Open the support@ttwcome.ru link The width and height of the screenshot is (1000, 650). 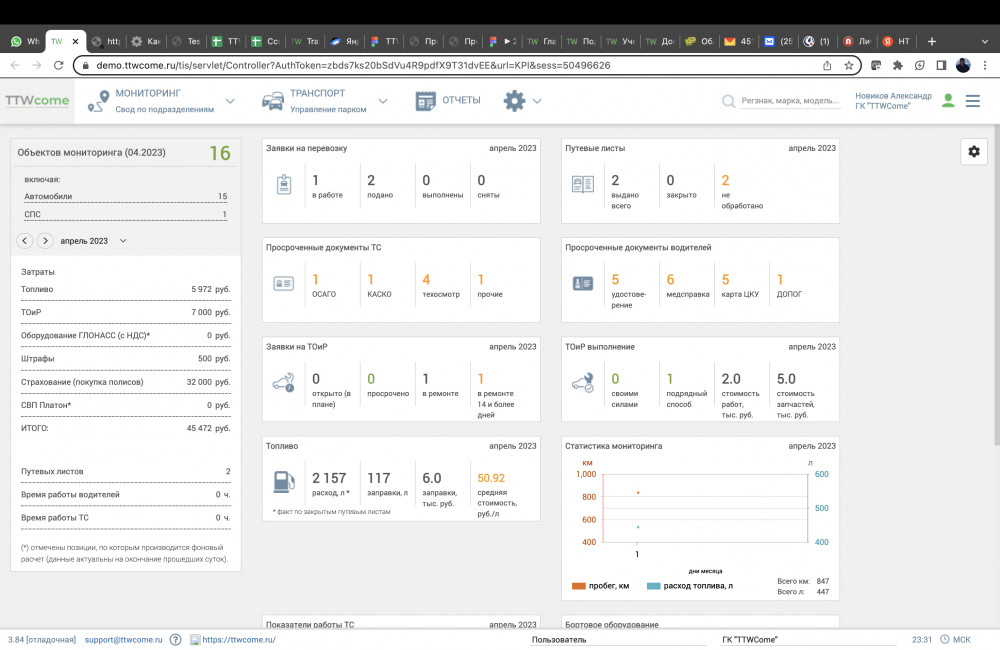pyautogui.click(x=122, y=639)
